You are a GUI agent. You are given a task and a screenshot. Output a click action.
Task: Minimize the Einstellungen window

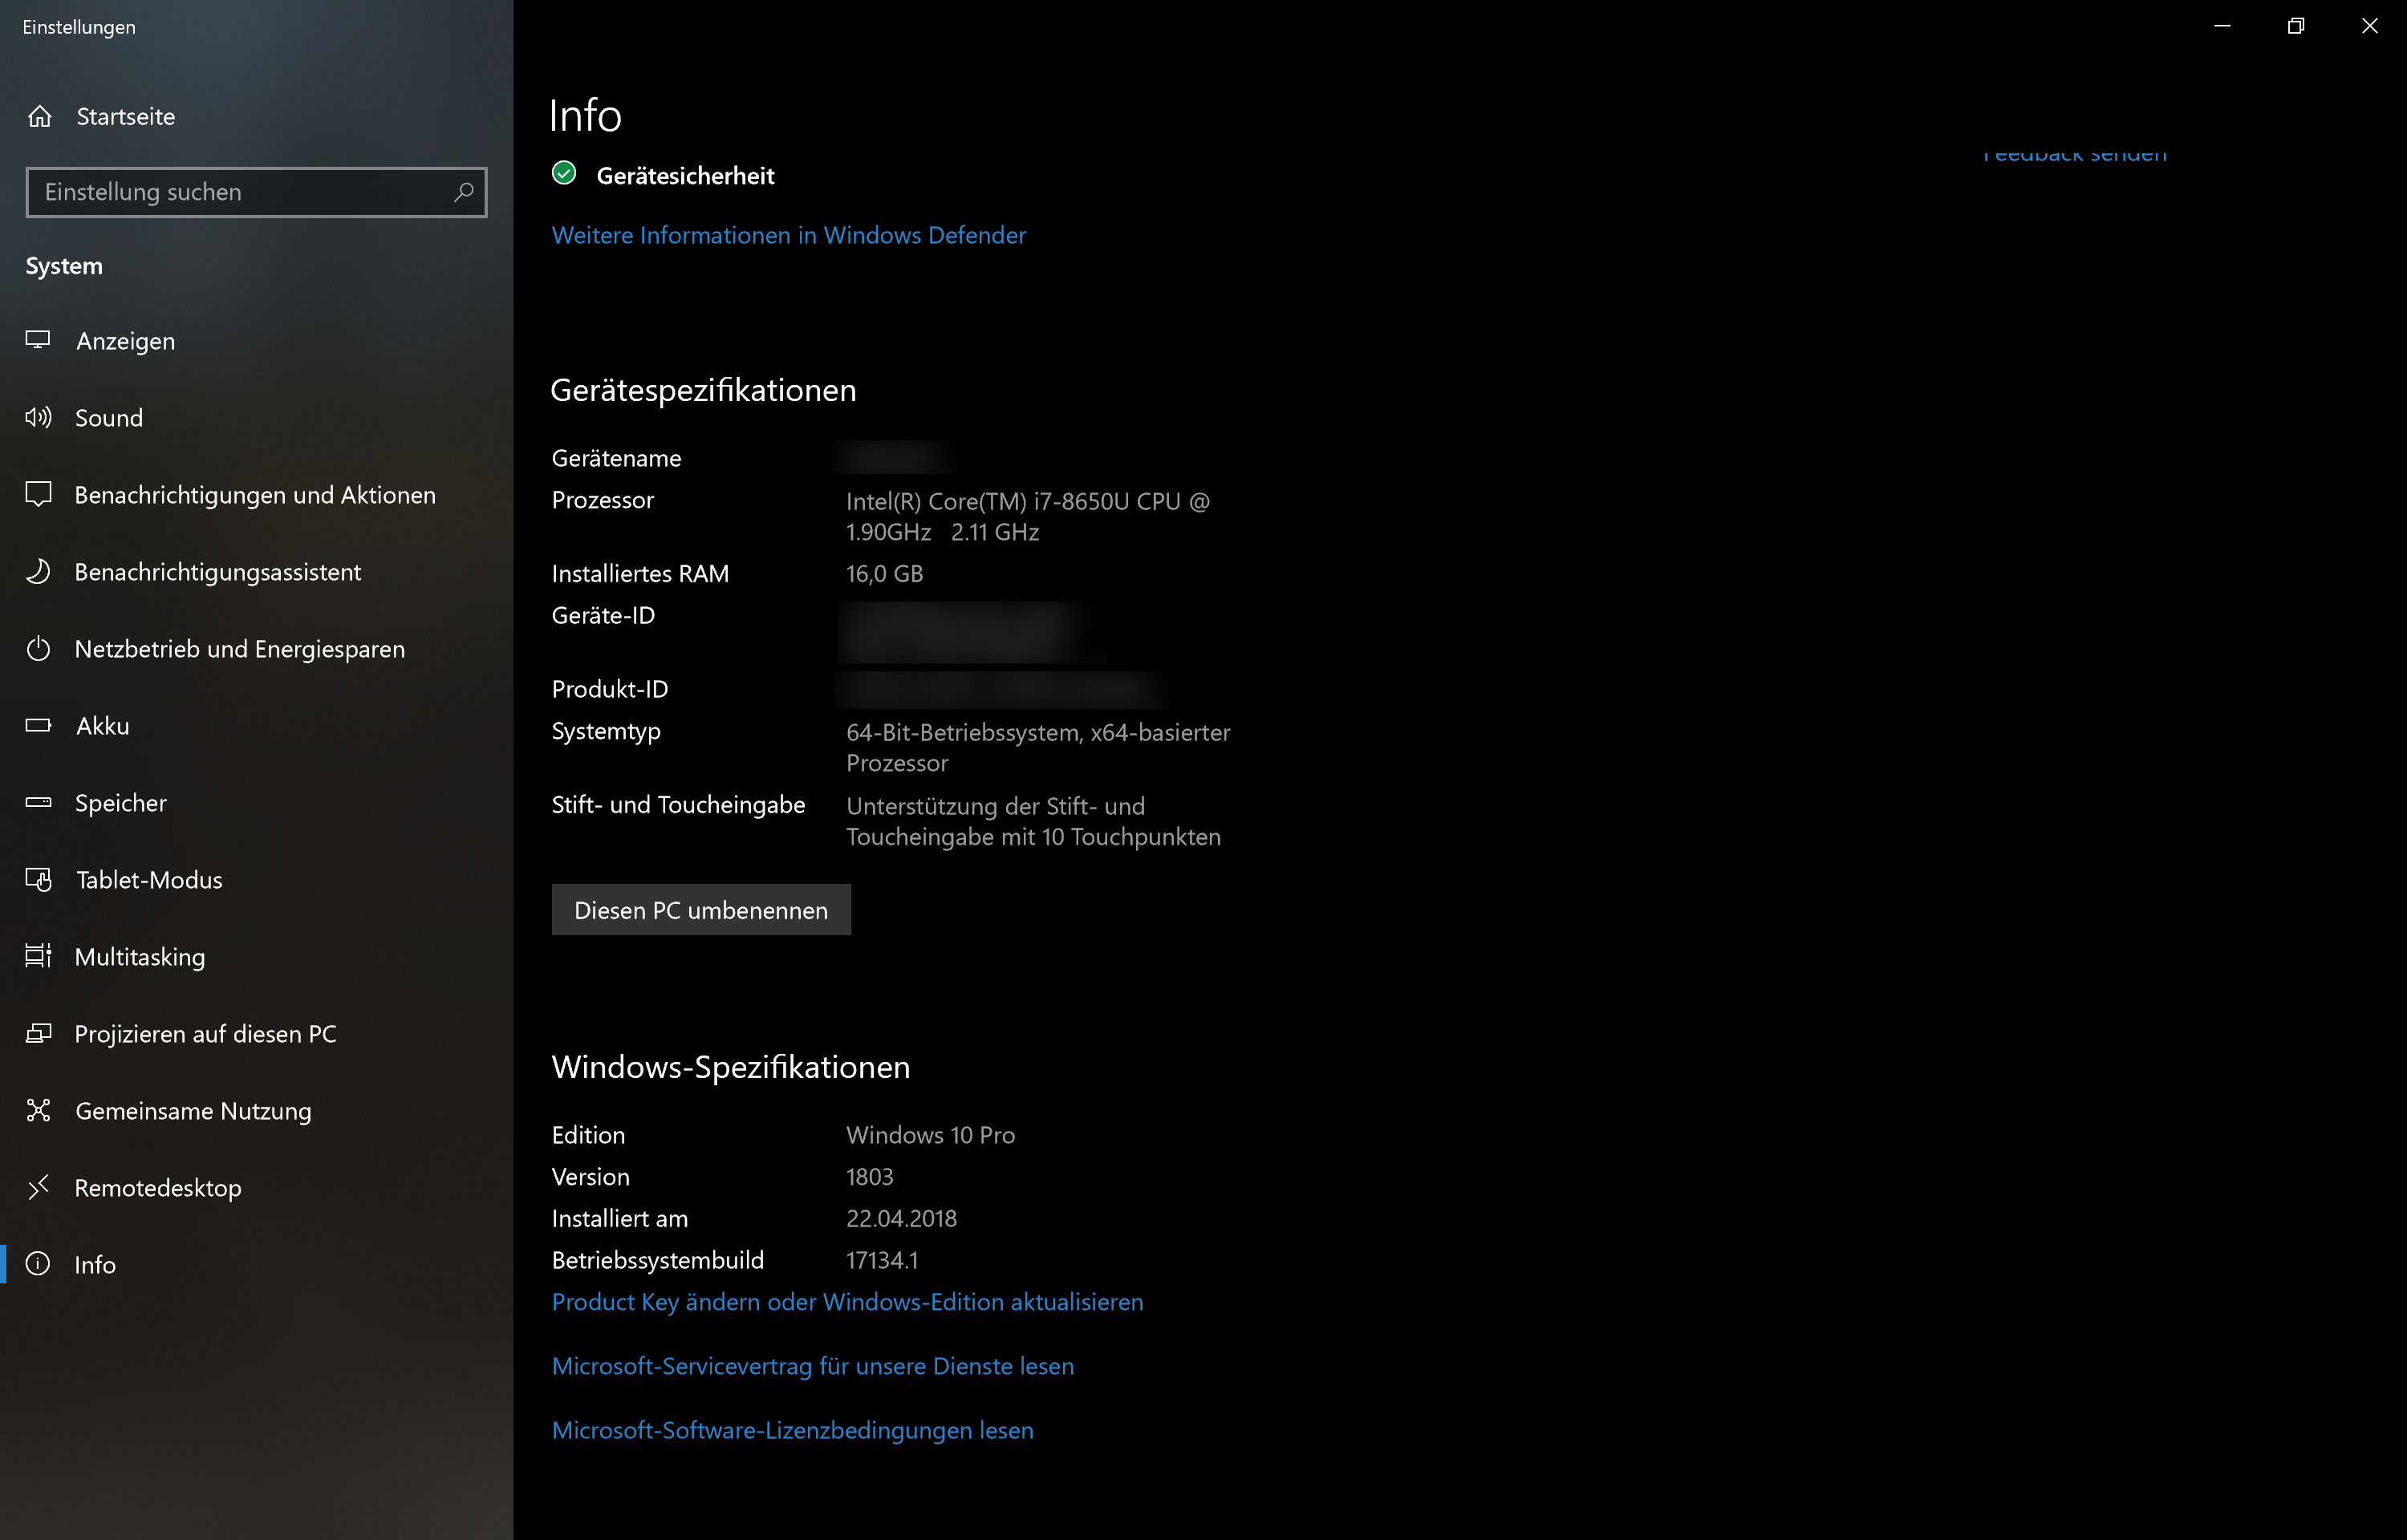coord(2222,26)
